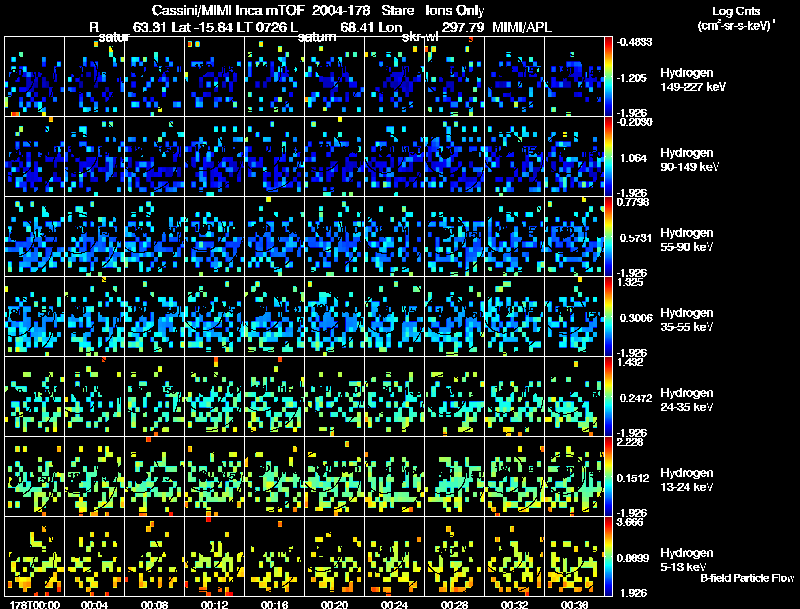Image resolution: width=800 pixels, height=609 pixels.
Task: Click the -0.4893 colorbar maximum value
Action: click(634, 42)
